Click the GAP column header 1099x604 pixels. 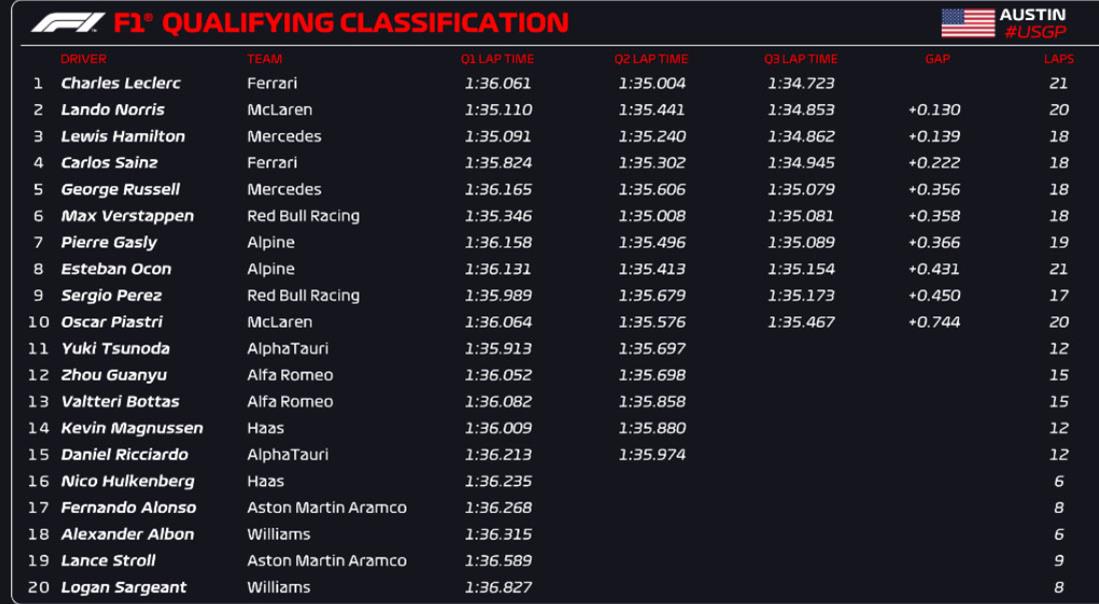point(937,59)
